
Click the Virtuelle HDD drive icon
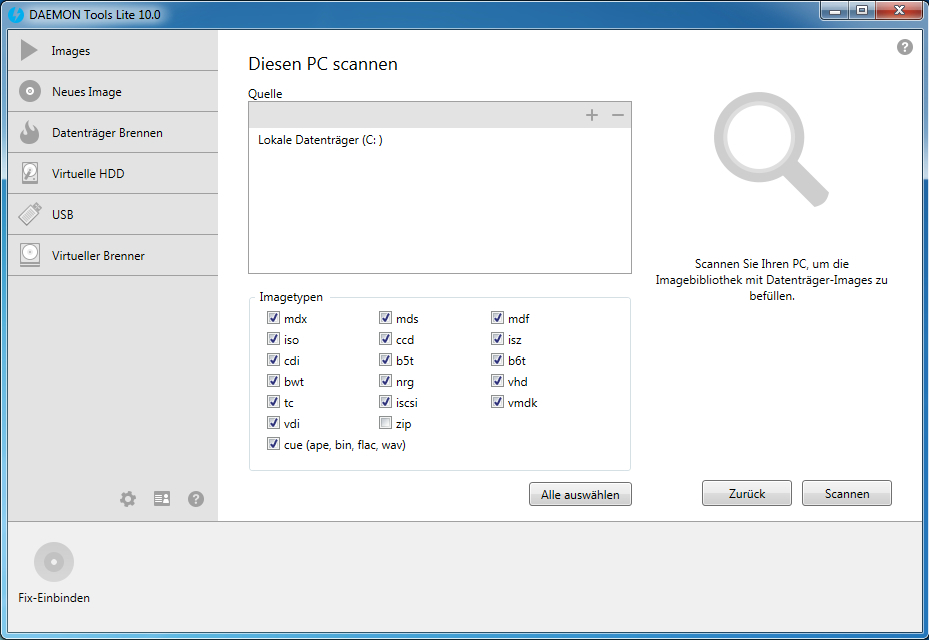click(x=30, y=174)
